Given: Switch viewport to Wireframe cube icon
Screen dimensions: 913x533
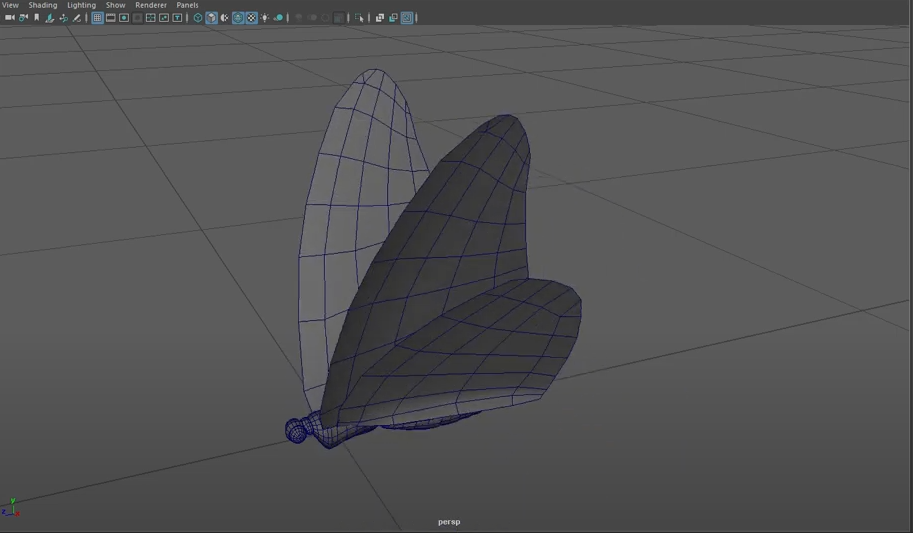Looking at the screenshot, I should [x=198, y=18].
